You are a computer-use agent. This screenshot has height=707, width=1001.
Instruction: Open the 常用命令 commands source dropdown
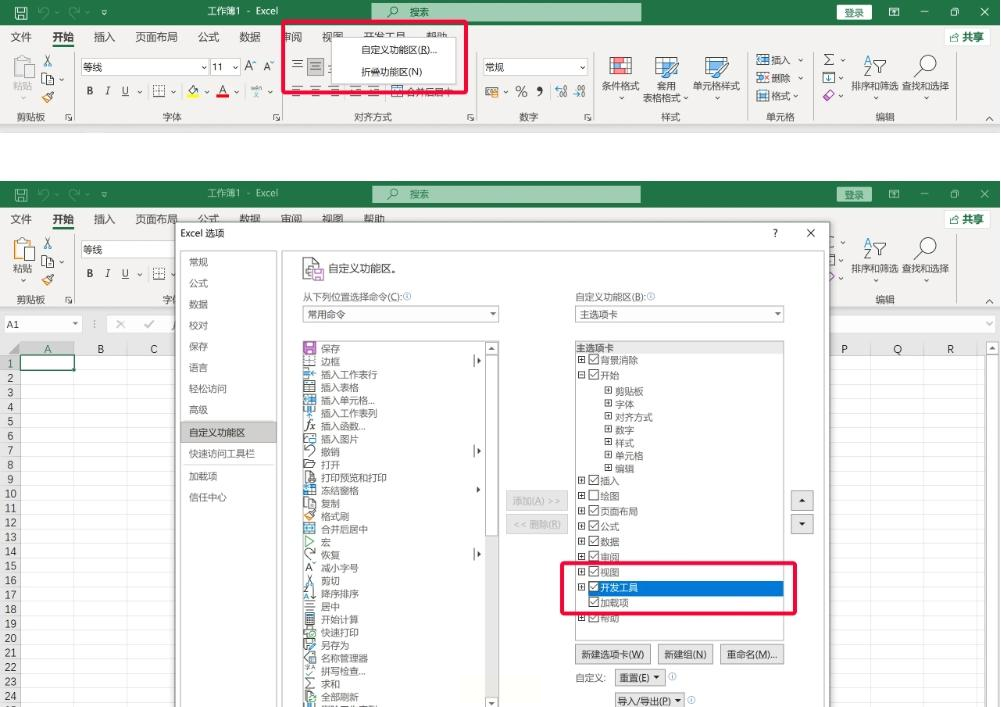click(x=400, y=314)
